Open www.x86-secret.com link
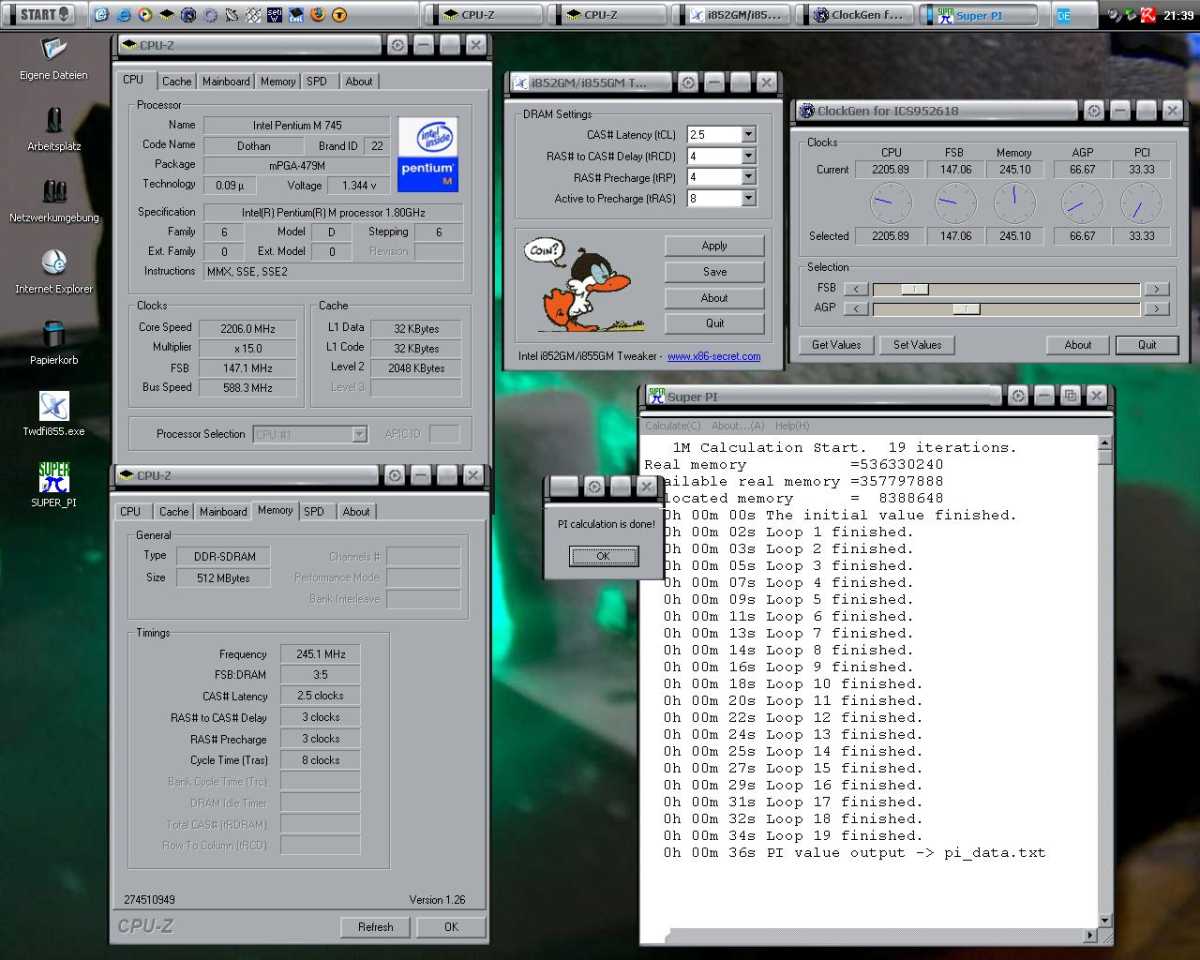Screen dimensions: 1200x960 click(x=713, y=356)
